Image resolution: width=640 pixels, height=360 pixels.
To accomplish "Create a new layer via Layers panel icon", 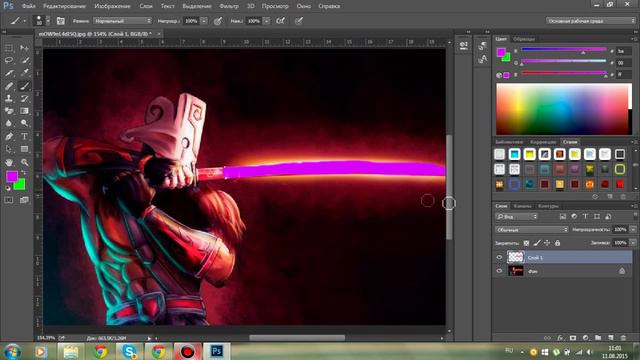I will pyautogui.click(x=611, y=338).
